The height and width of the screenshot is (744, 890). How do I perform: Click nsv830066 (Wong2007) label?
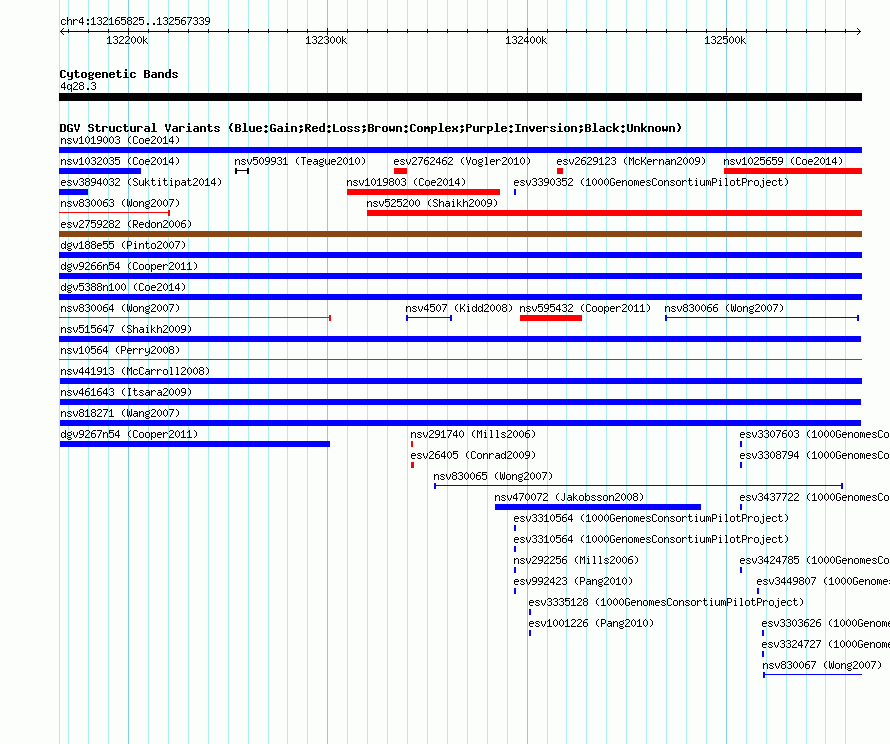[x=724, y=308]
